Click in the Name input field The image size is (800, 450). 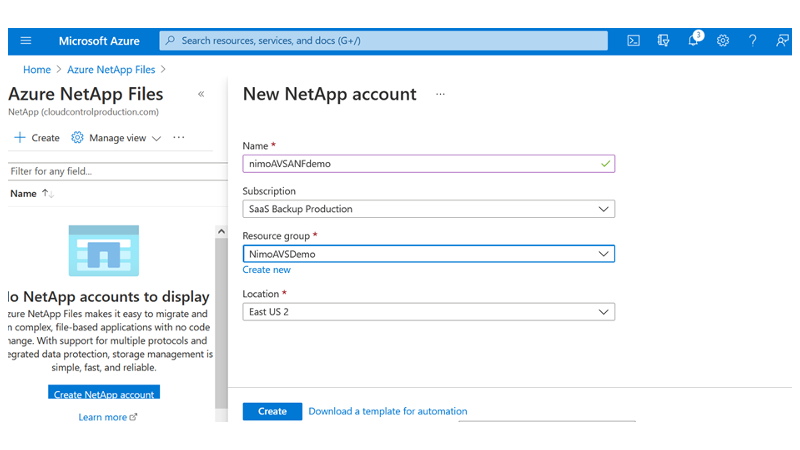420,163
